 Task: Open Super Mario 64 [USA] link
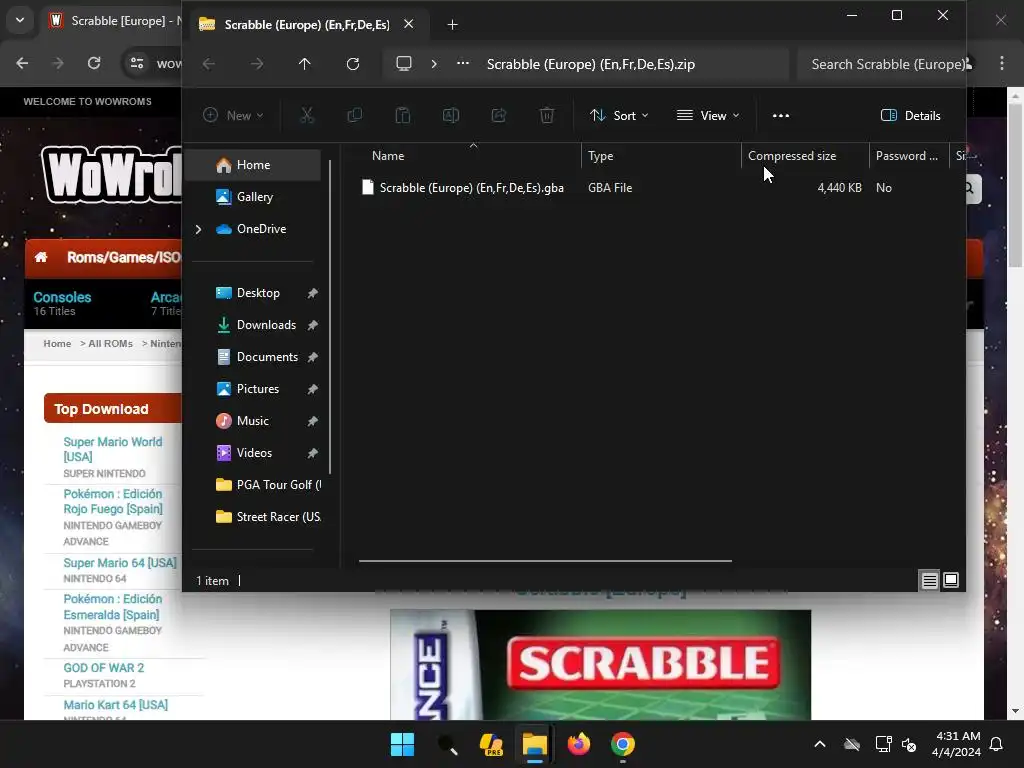tap(120, 563)
